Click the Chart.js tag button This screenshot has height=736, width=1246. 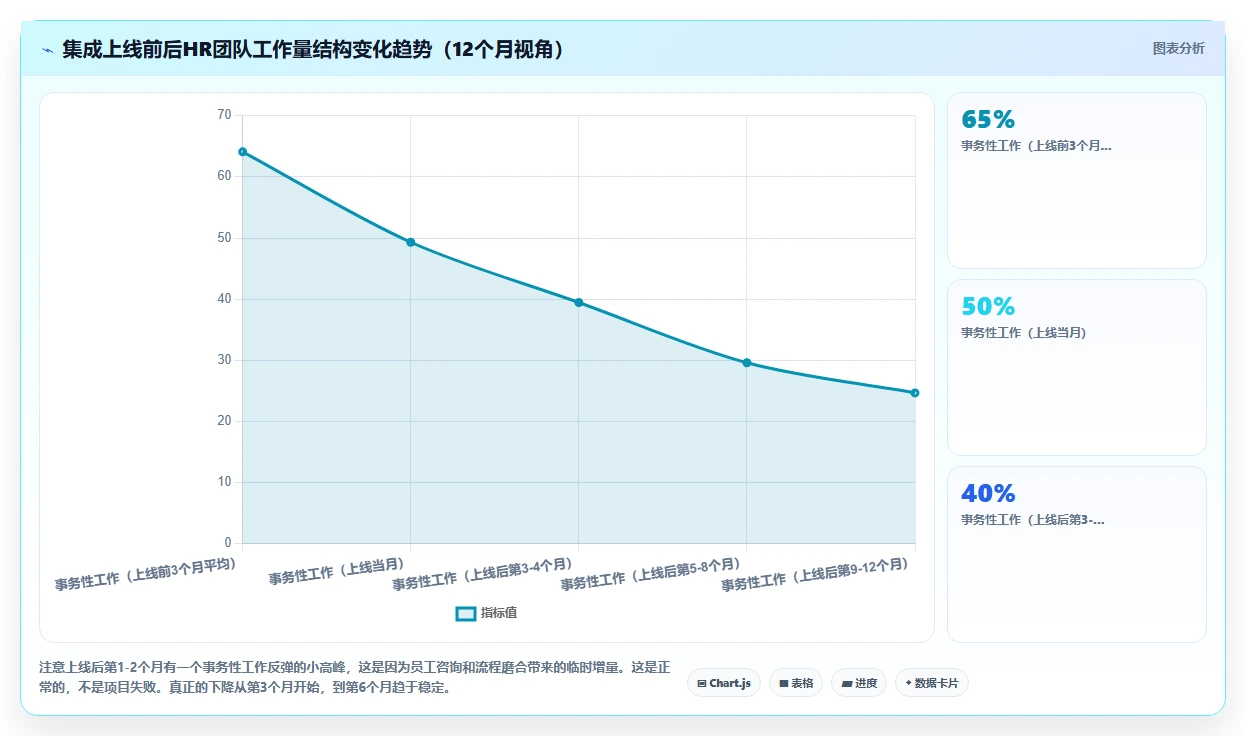click(x=723, y=683)
